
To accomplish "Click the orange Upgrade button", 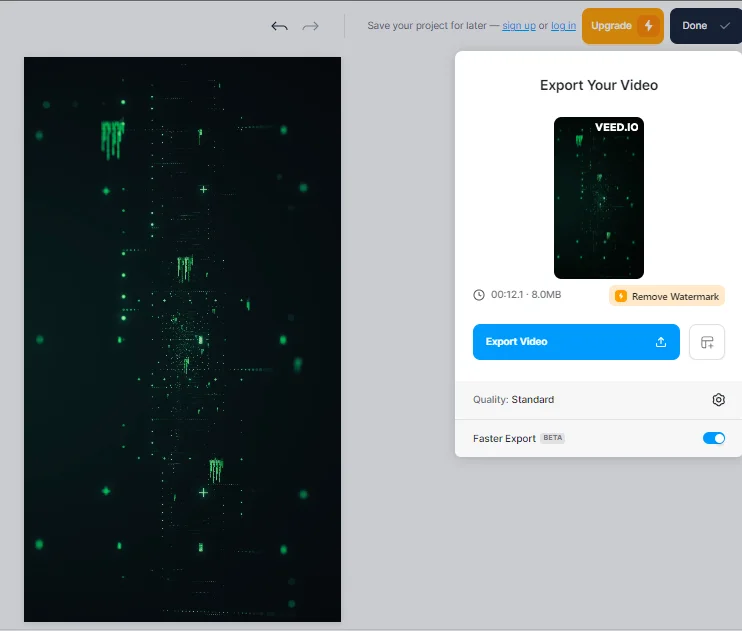I will 623,26.
